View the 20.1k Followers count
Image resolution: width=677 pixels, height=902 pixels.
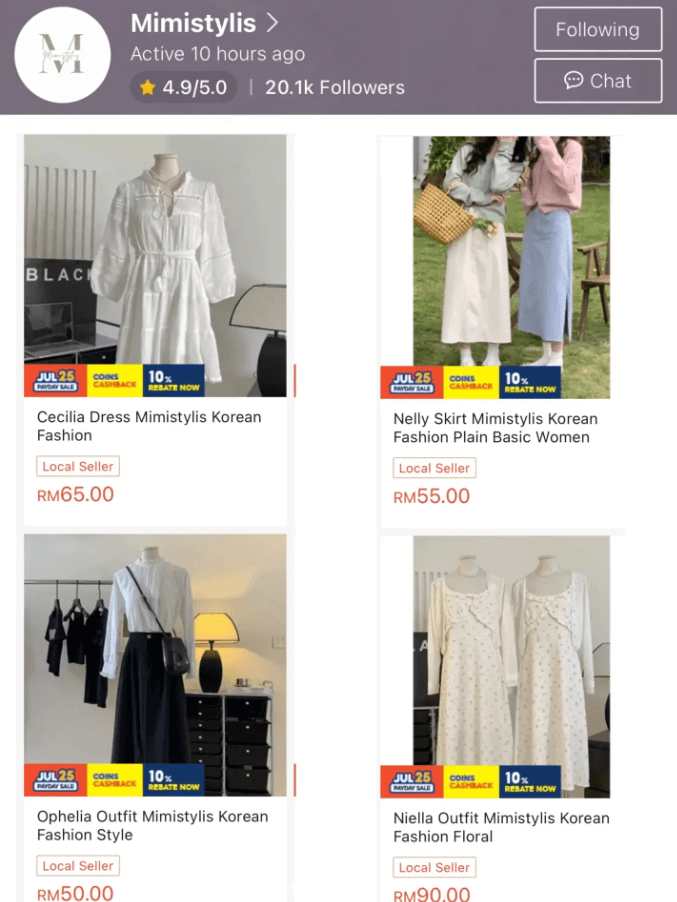[x=335, y=87]
